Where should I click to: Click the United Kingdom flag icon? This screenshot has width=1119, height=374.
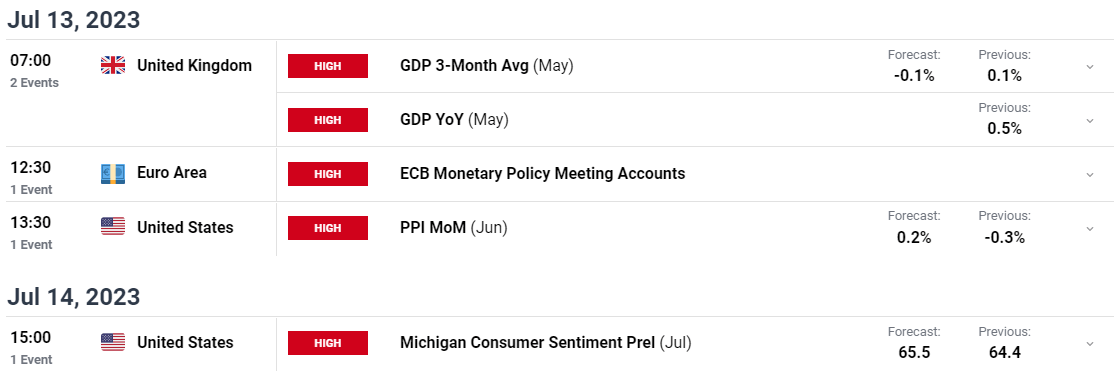[x=113, y=66]
